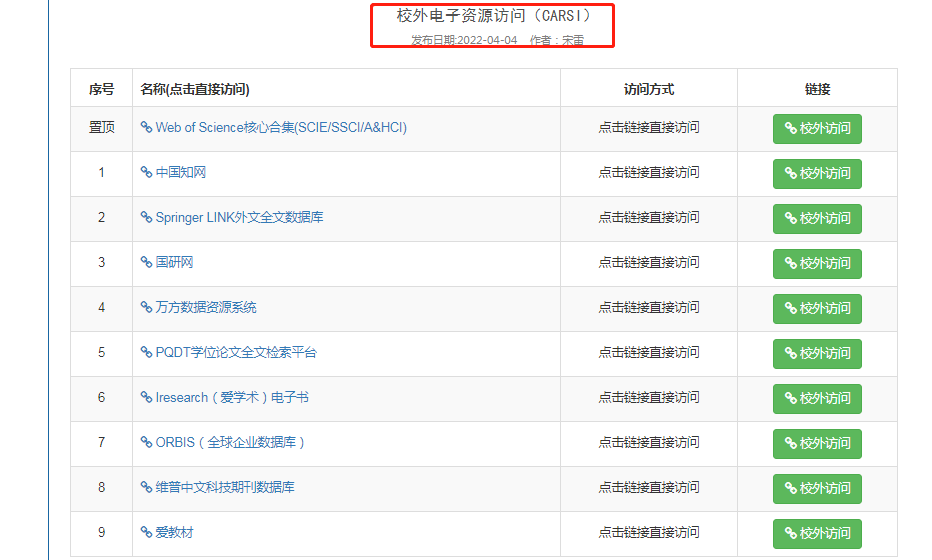Viewport: 932px width, 560px height.
Task: Click 校外访问 button for 维普中文科技期刊
Action: coord(817,489)
